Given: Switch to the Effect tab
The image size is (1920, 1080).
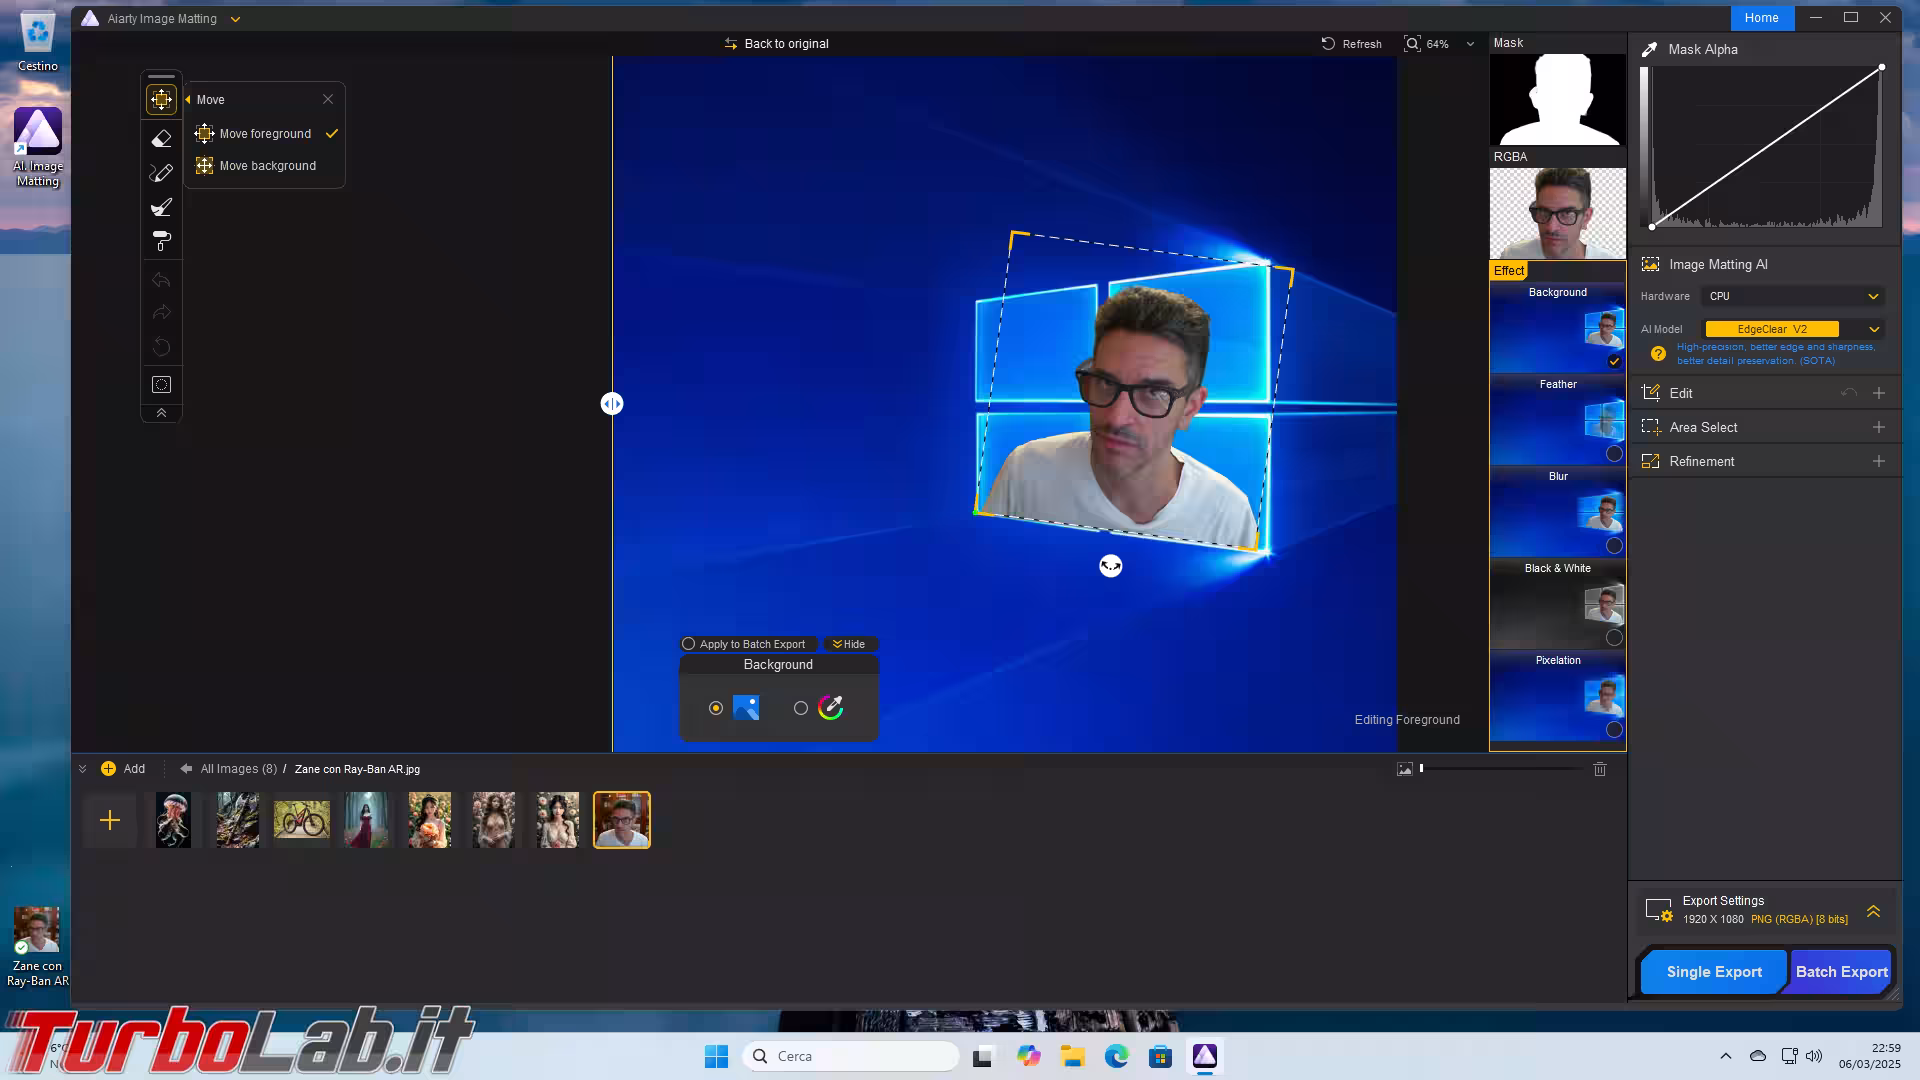Looking at the screenshot, I should pos(1508,271).
